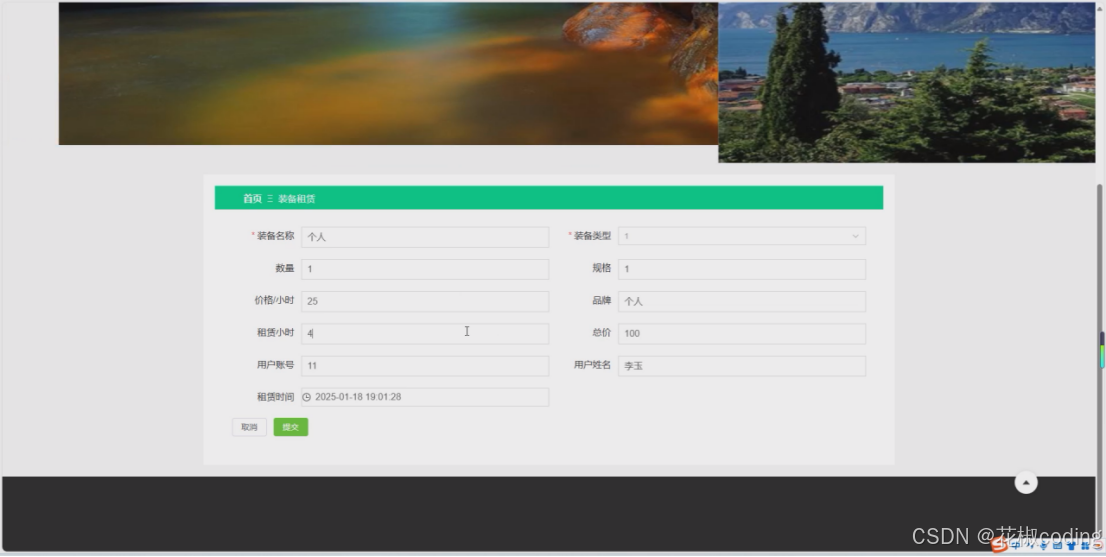Click the 总价 label text
Screen dimensions: 1106x557
(x=602, y=333)
